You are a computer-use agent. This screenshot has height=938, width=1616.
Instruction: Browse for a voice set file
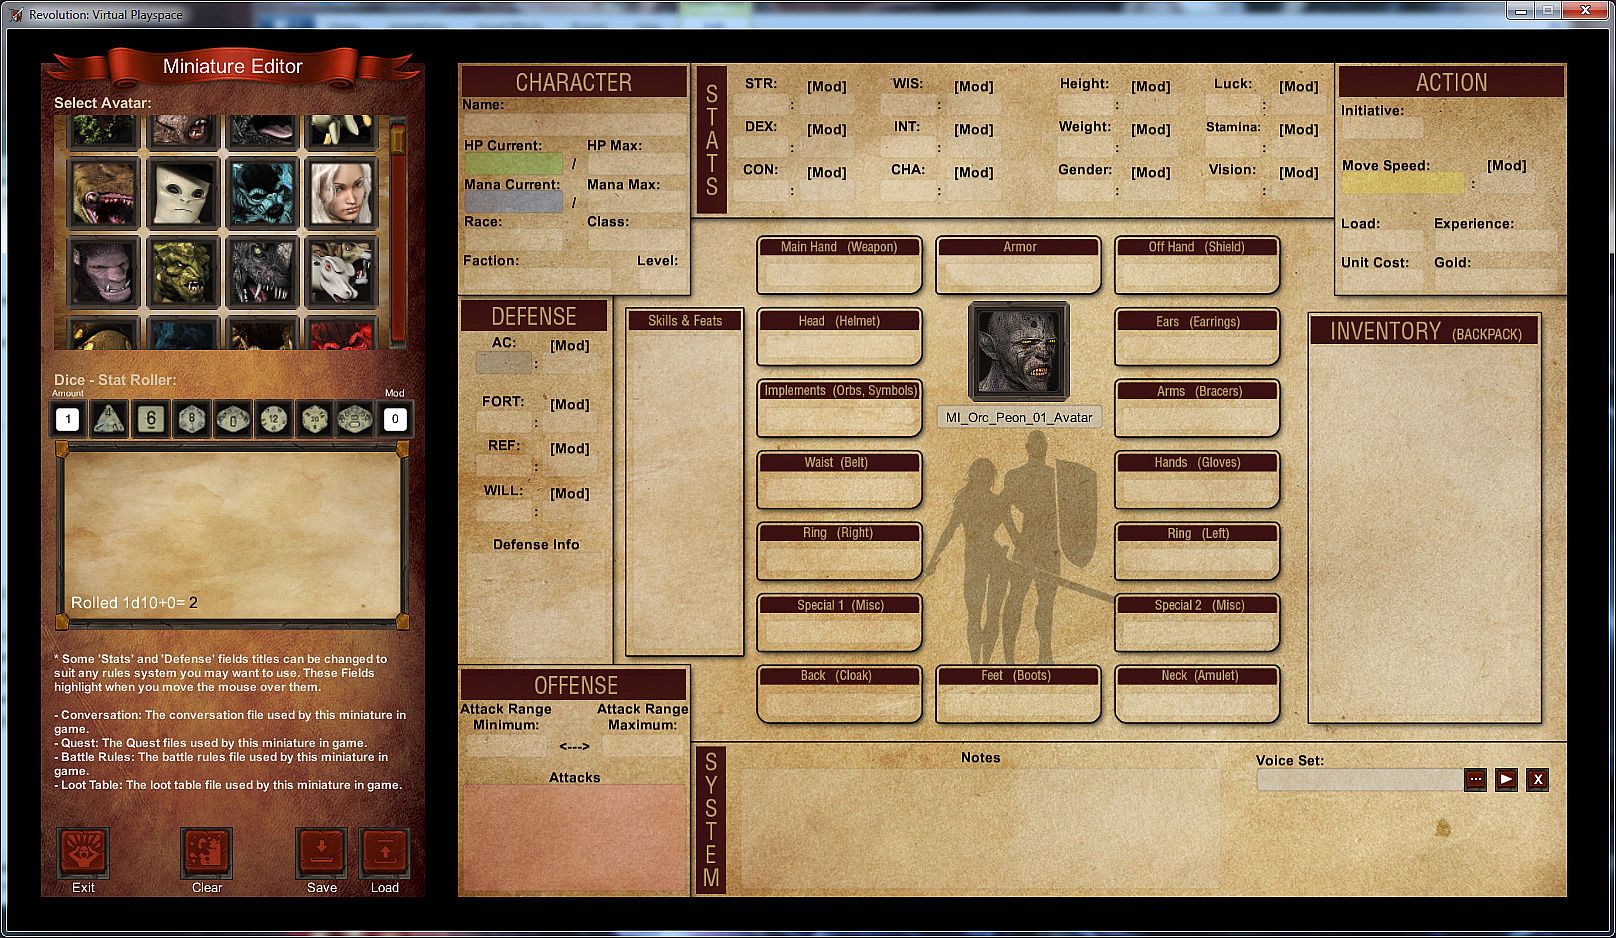pos(1475,779)
